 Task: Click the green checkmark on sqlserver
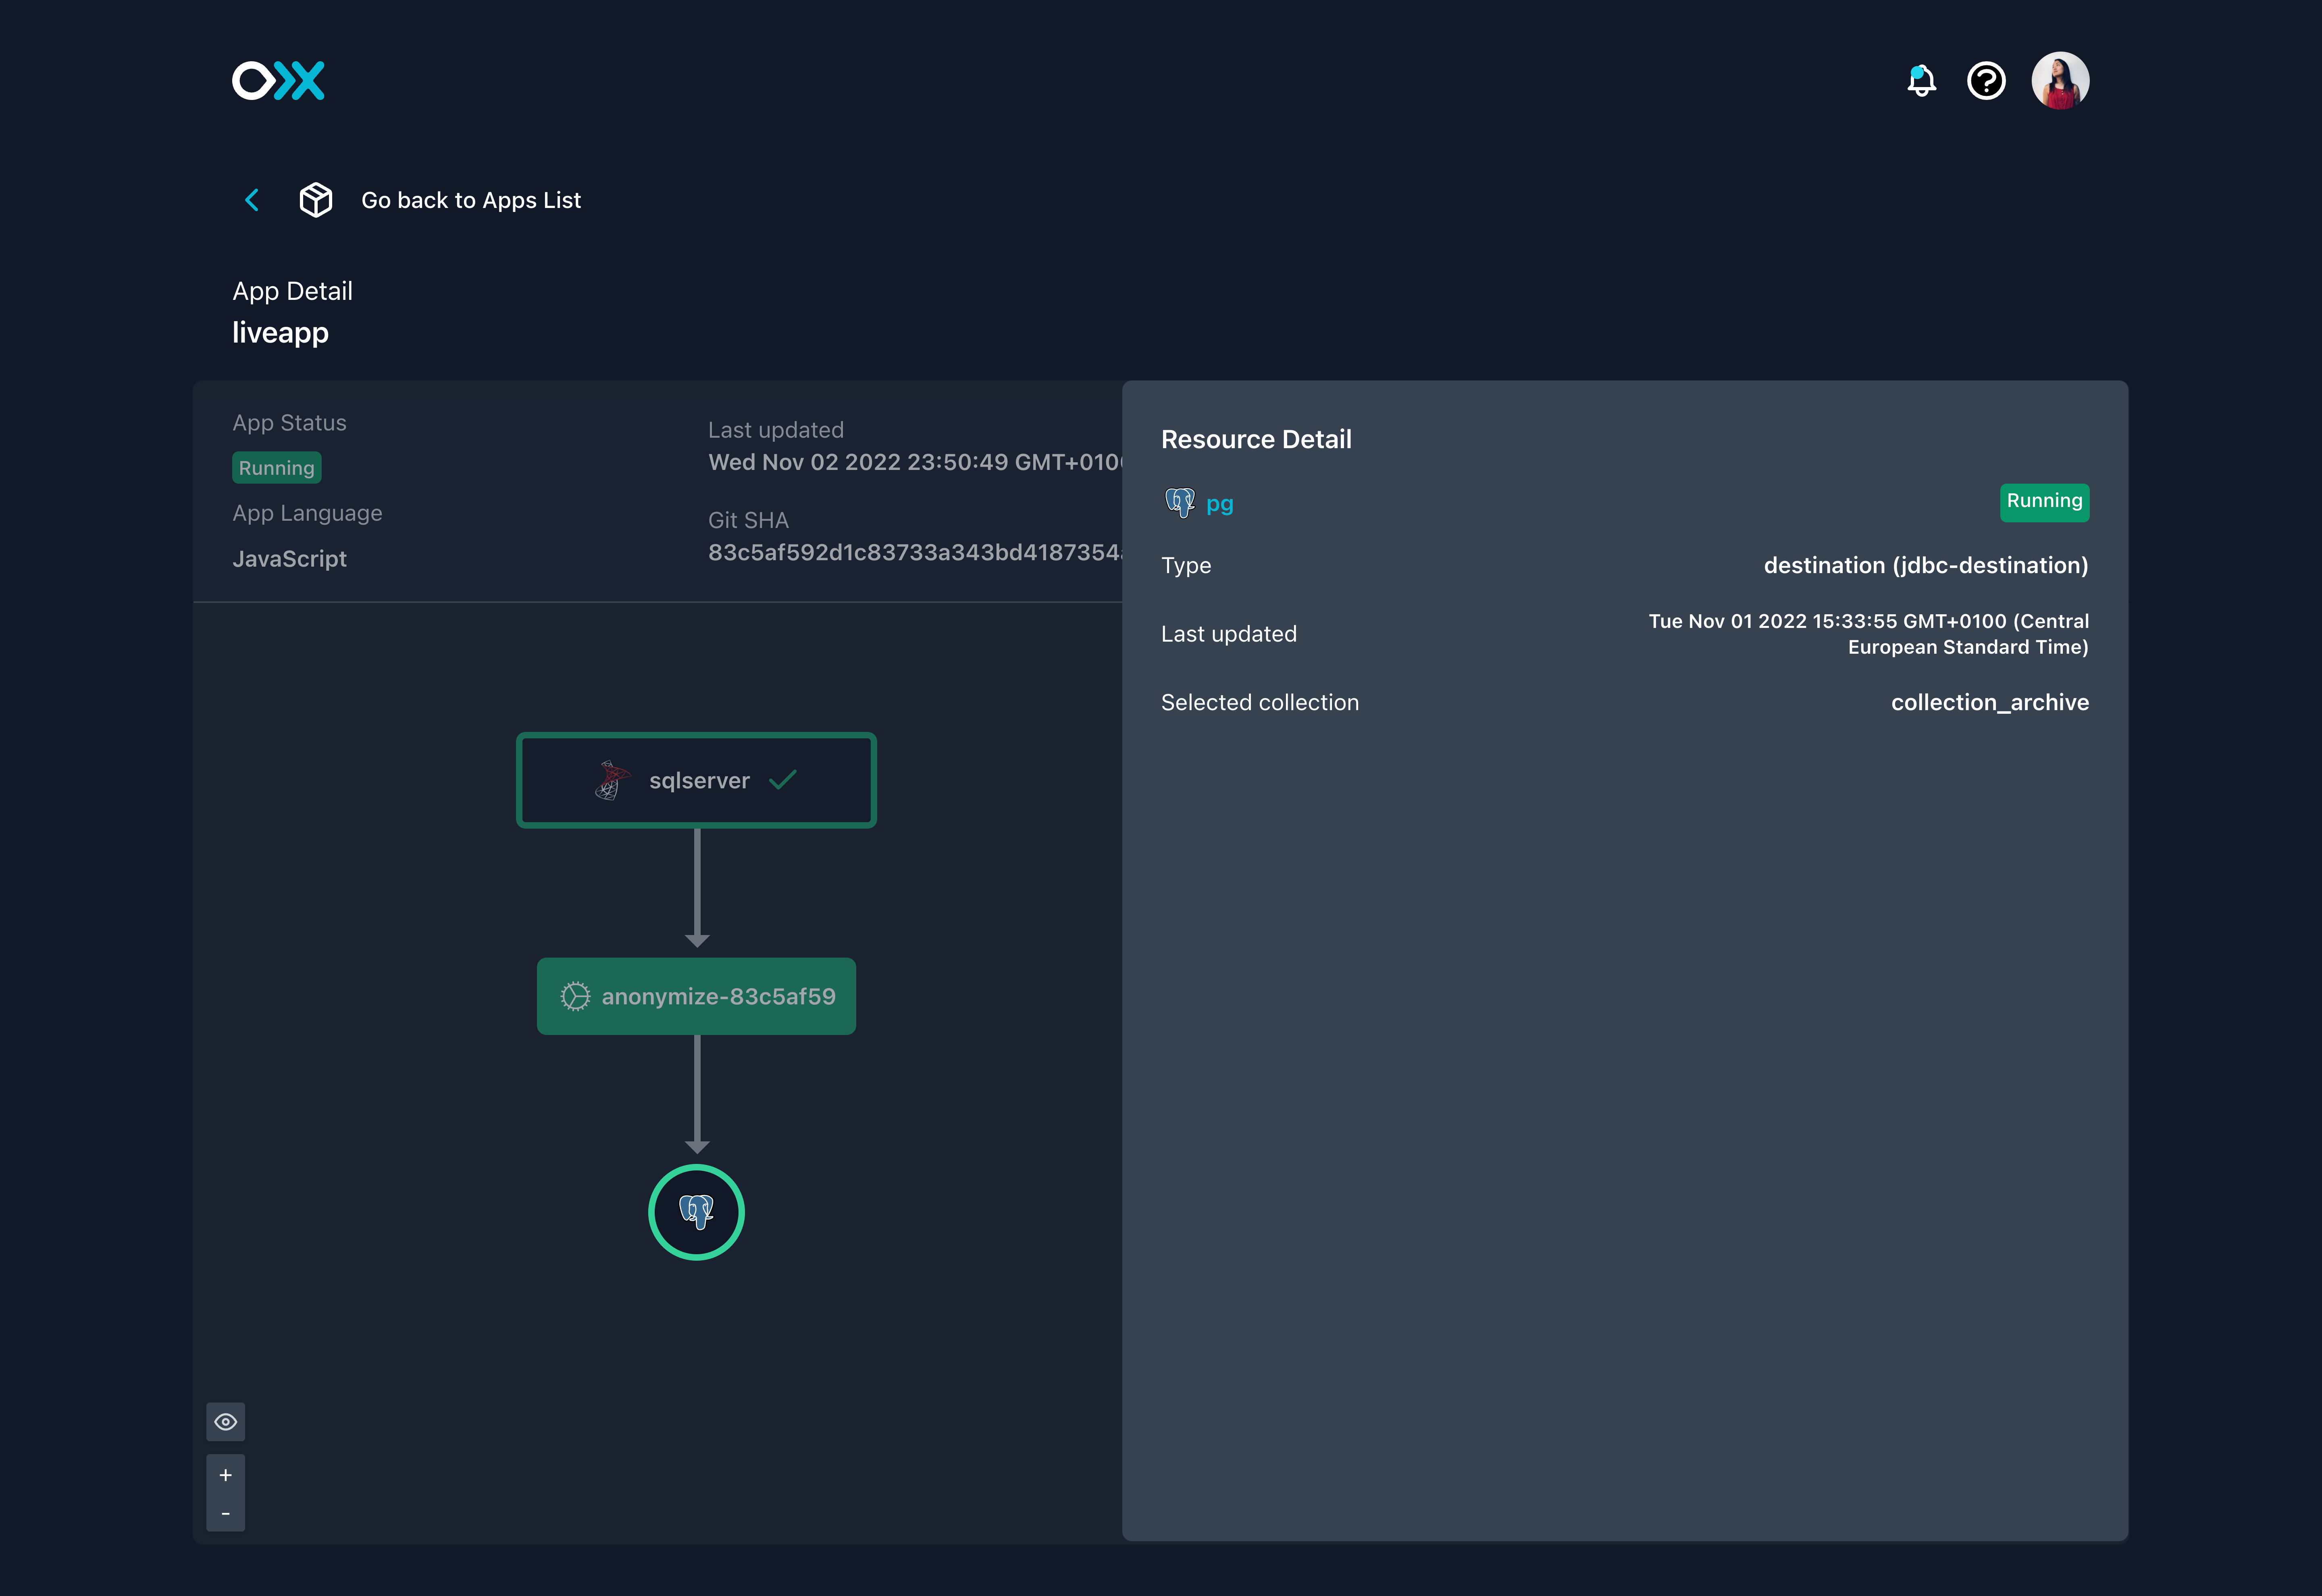(x=783, y=779)
